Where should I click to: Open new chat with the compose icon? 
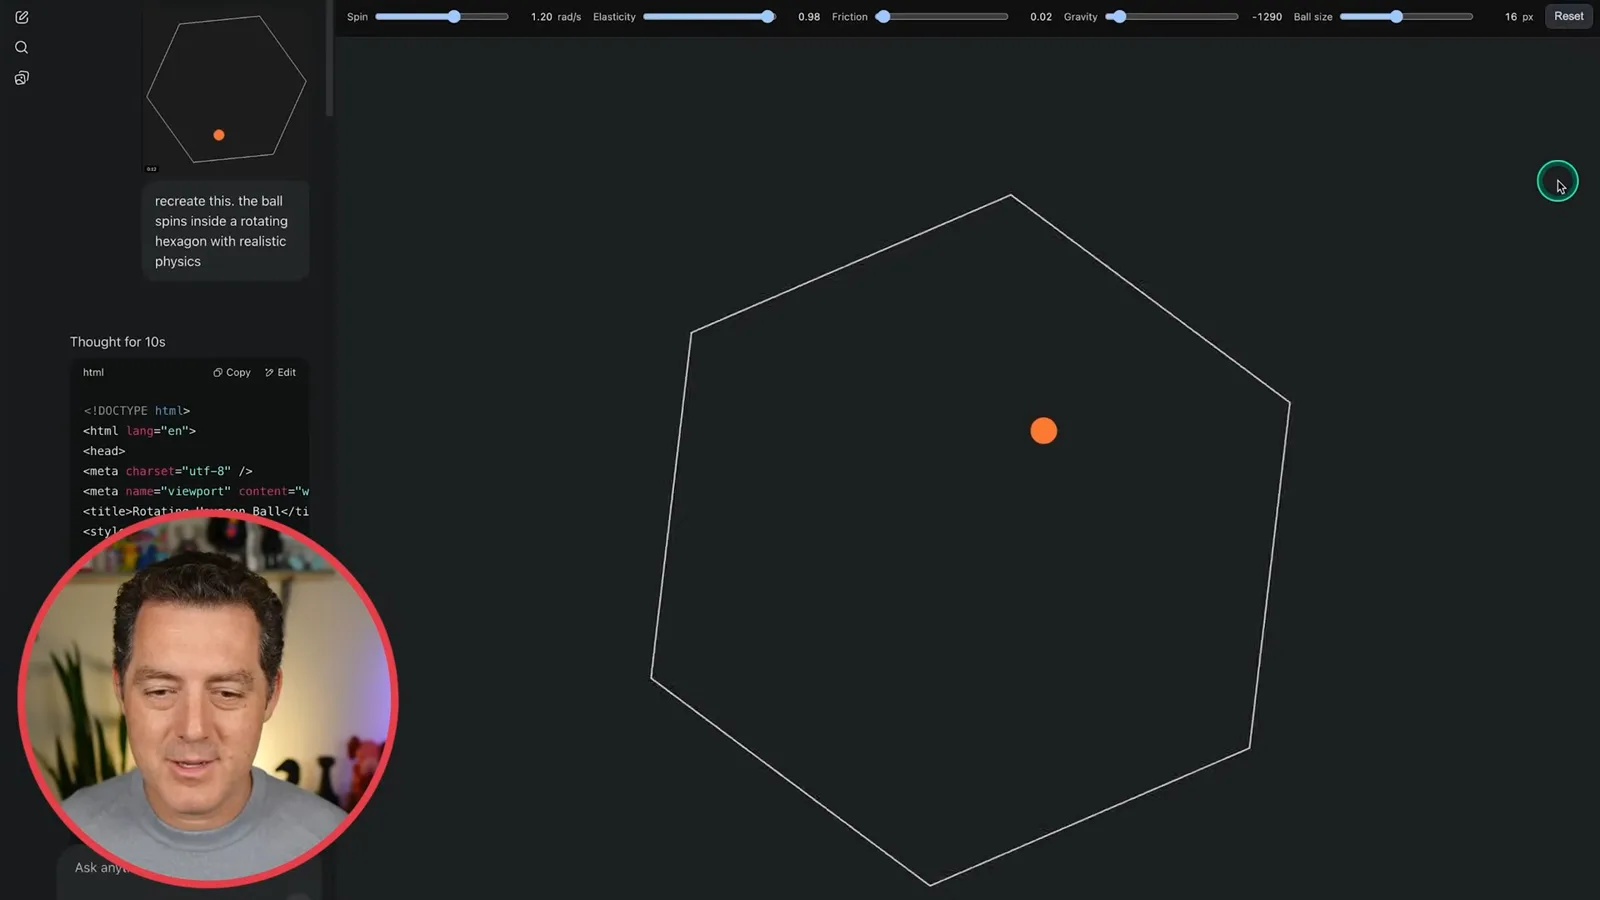[21, 17]
